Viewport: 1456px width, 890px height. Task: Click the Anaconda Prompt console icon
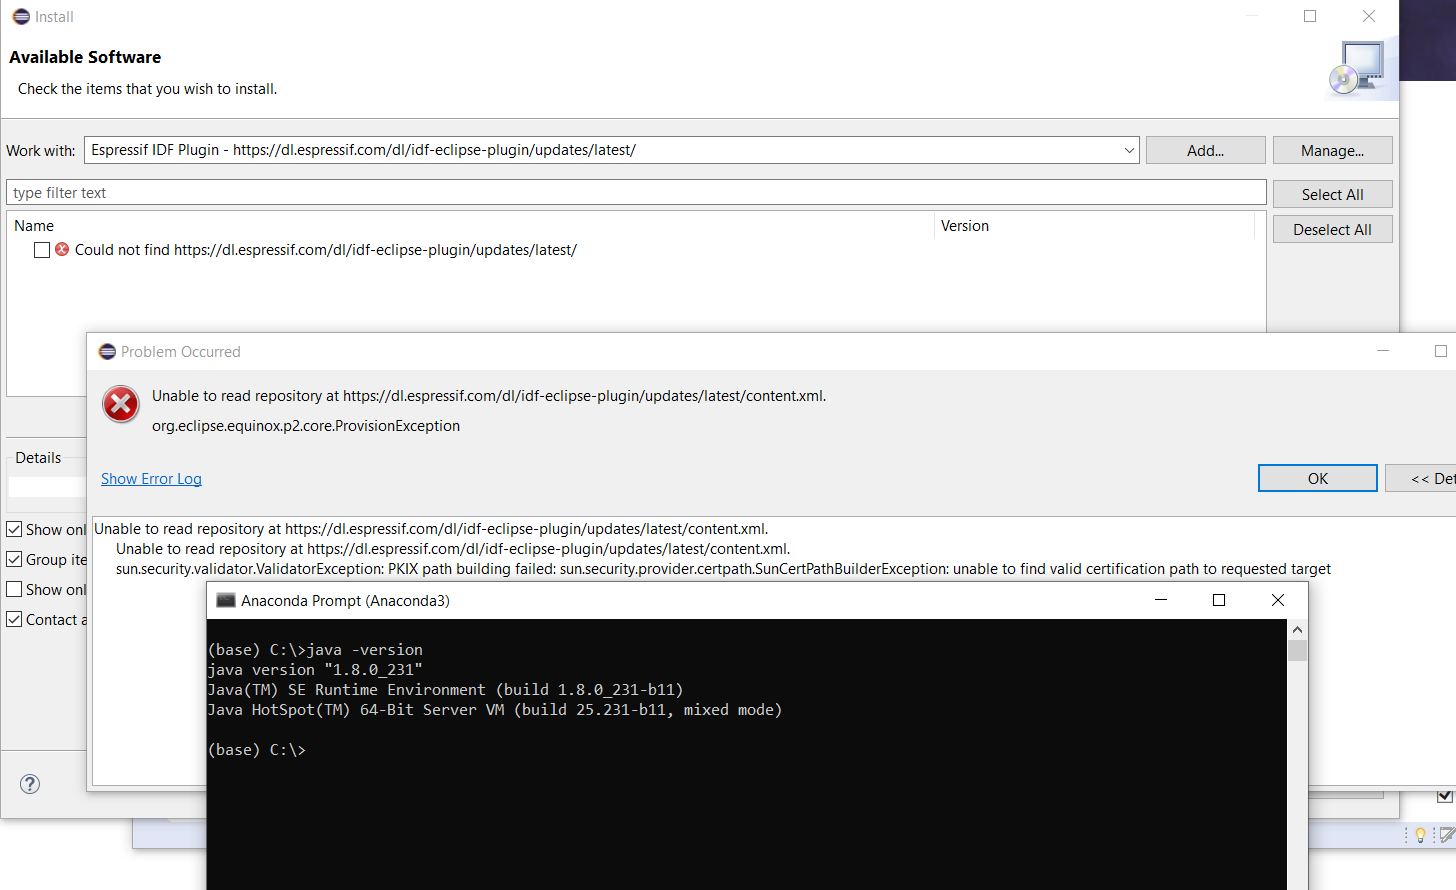[224, 599]
